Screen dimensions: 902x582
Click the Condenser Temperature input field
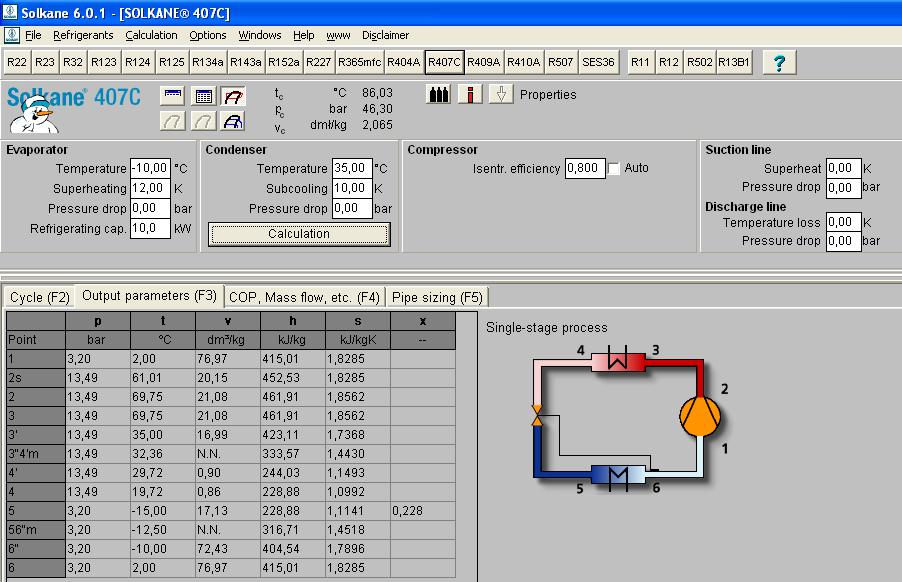click(352, 169)
